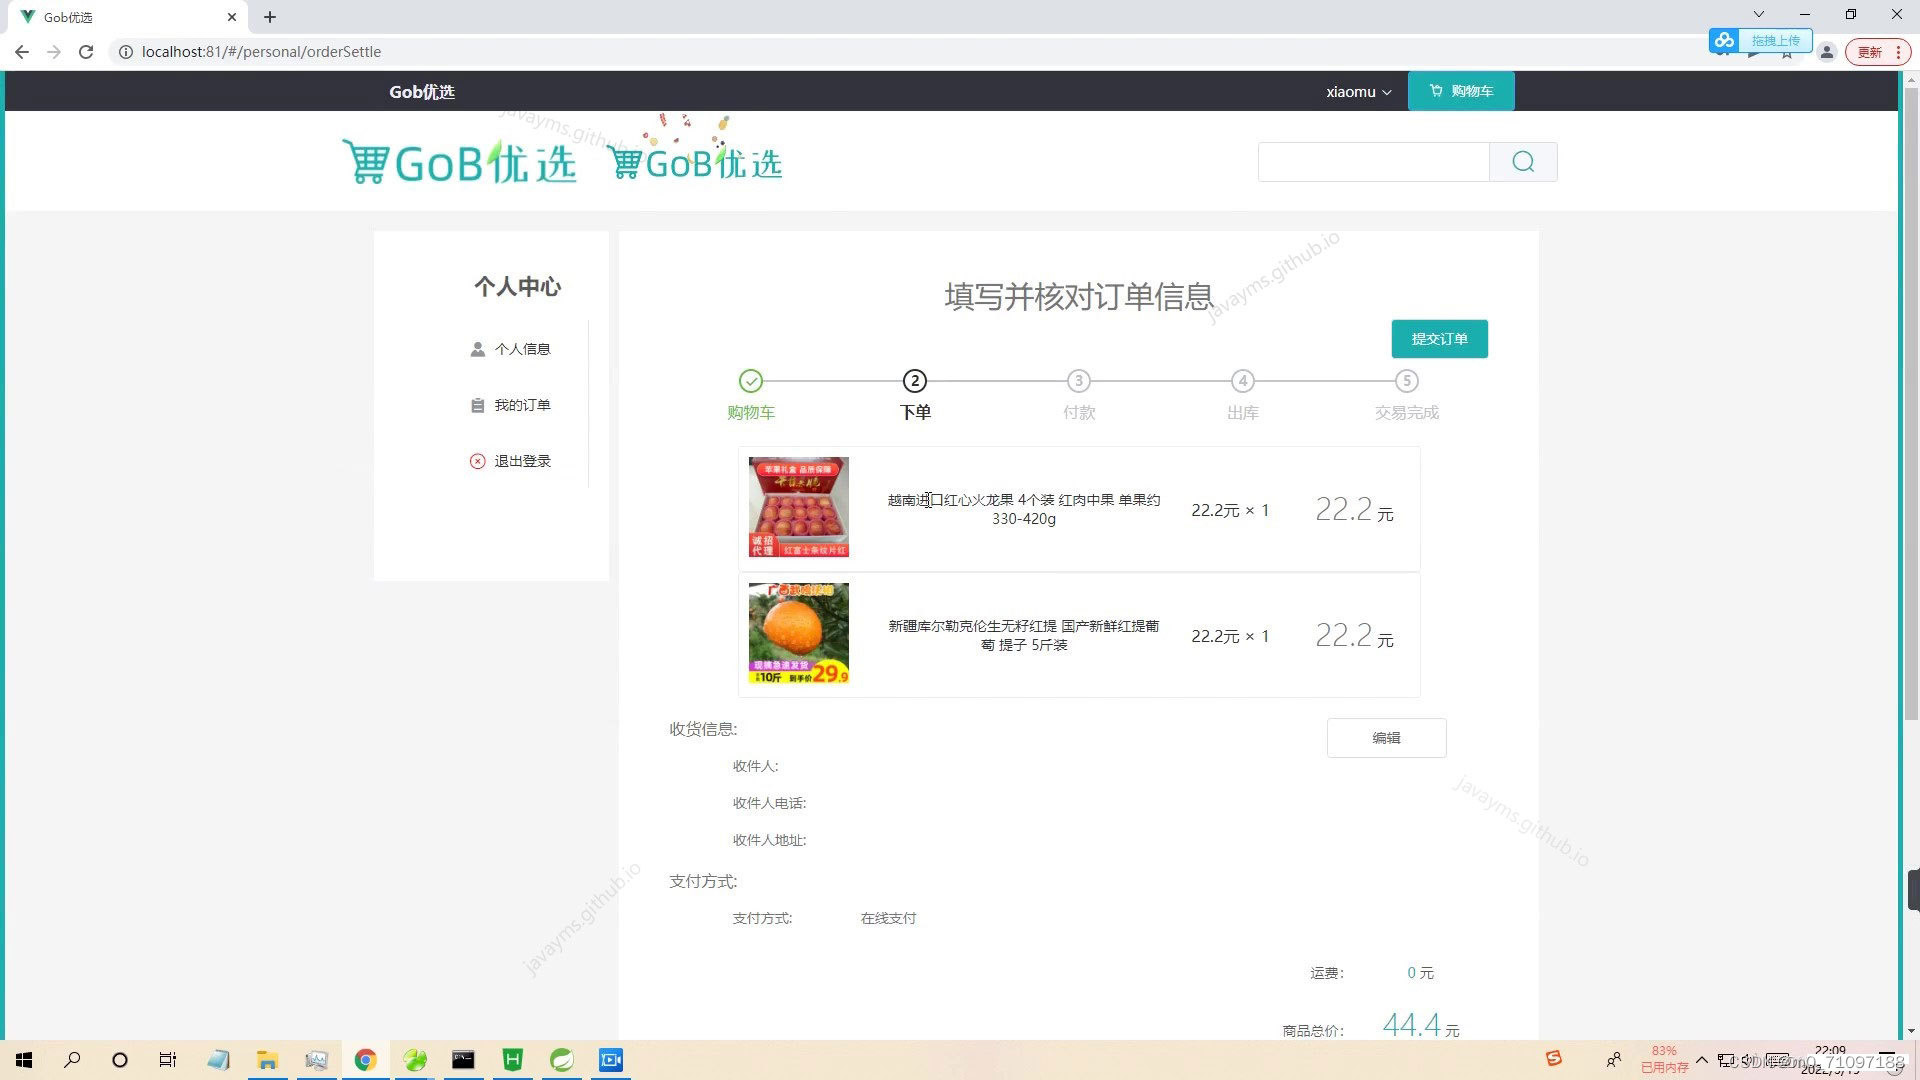Open the browser tab search dropdown arrow
The image size is (1920, 1080).
[1757, 14]
